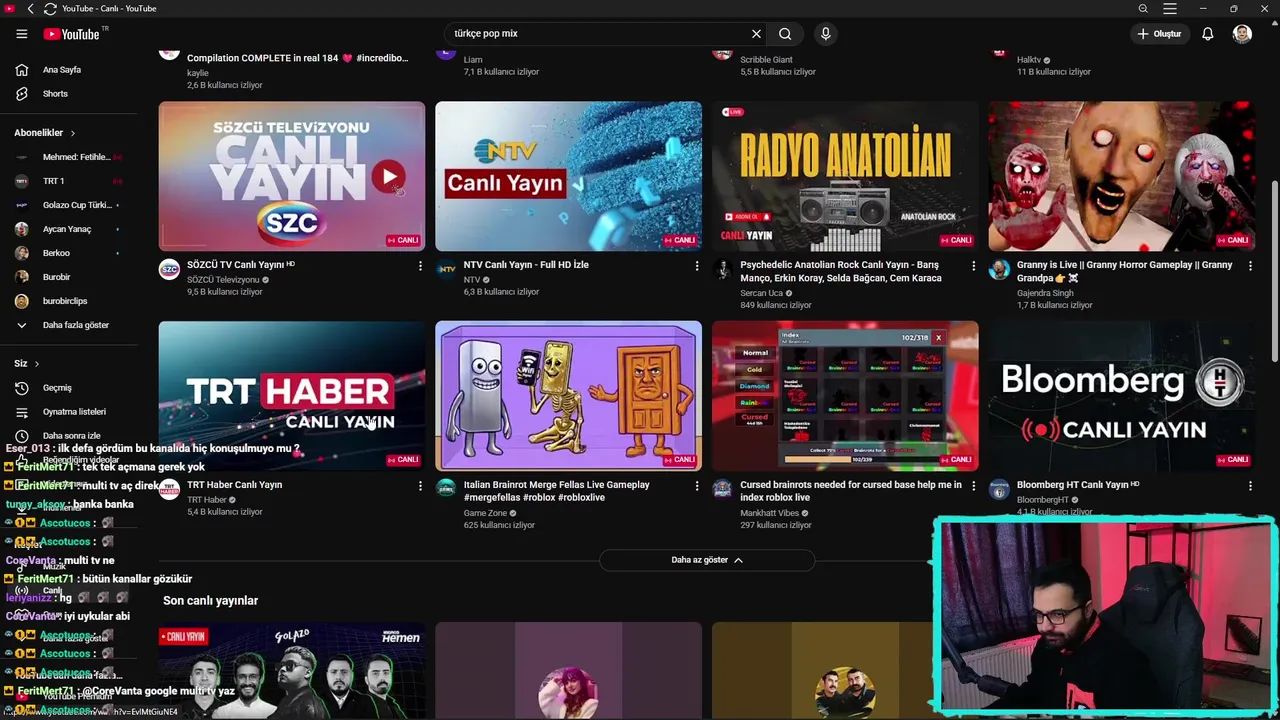Open the TRT 1 subscription channel
1280x720 pixels.
point(53,181)
